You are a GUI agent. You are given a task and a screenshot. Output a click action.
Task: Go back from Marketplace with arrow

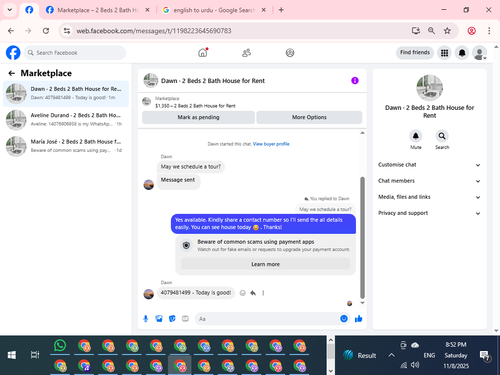[12, 73]
